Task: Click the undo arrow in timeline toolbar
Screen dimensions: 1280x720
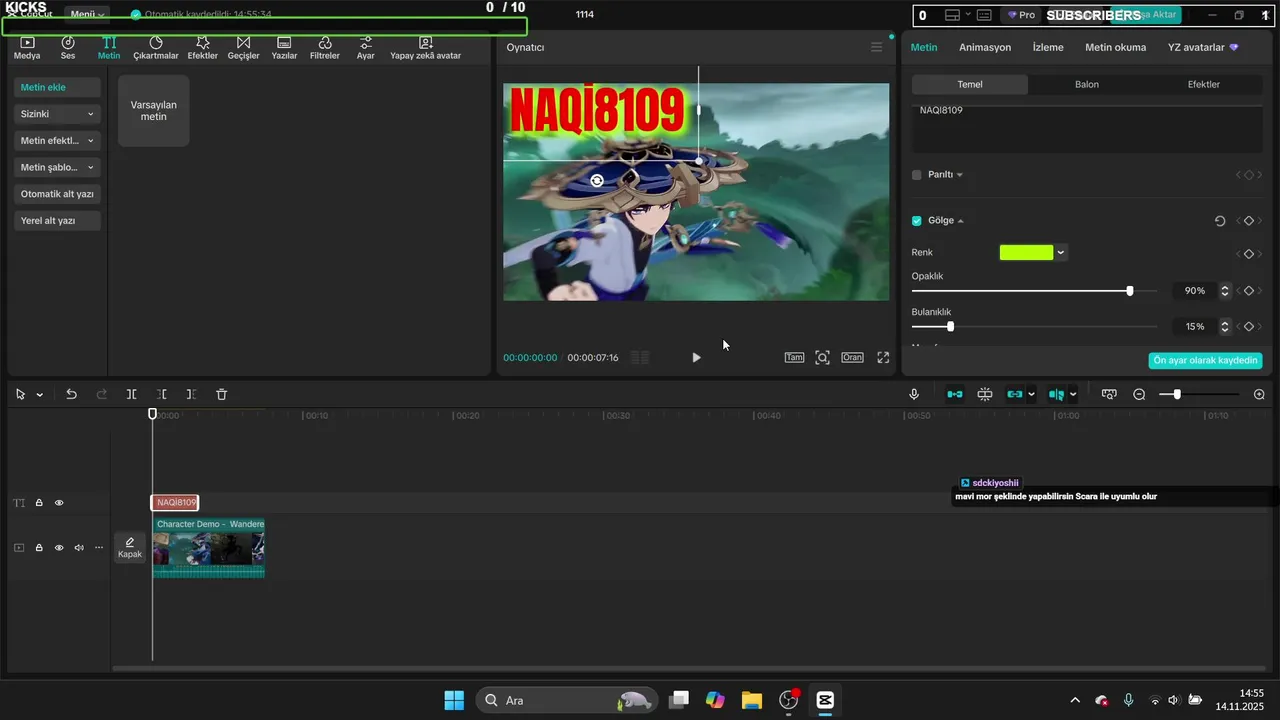Action: tap(71, 394)
